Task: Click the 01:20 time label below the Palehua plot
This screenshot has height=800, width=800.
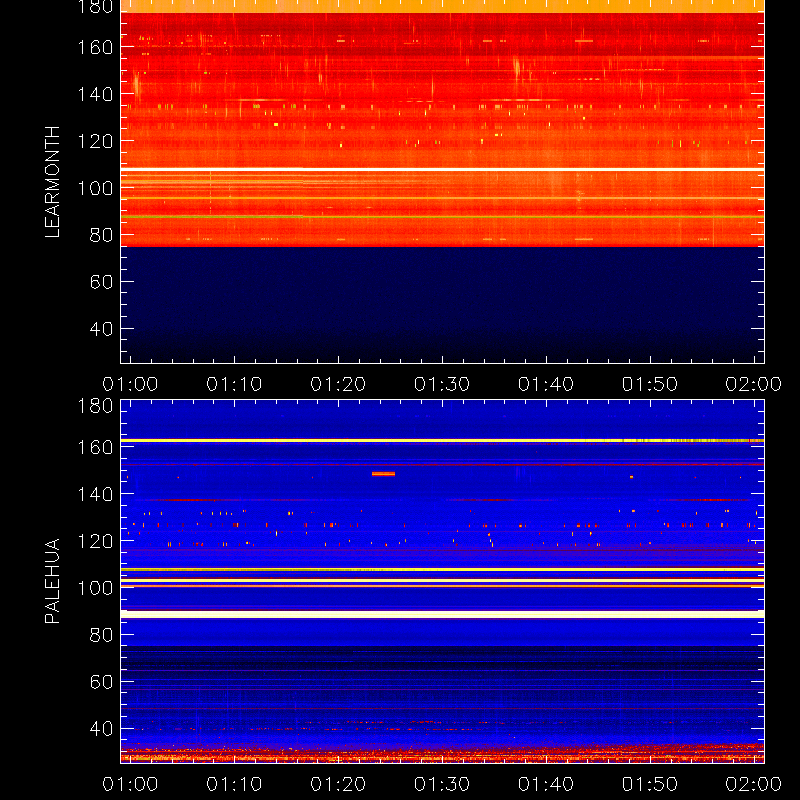Action: tap(338, 784)
